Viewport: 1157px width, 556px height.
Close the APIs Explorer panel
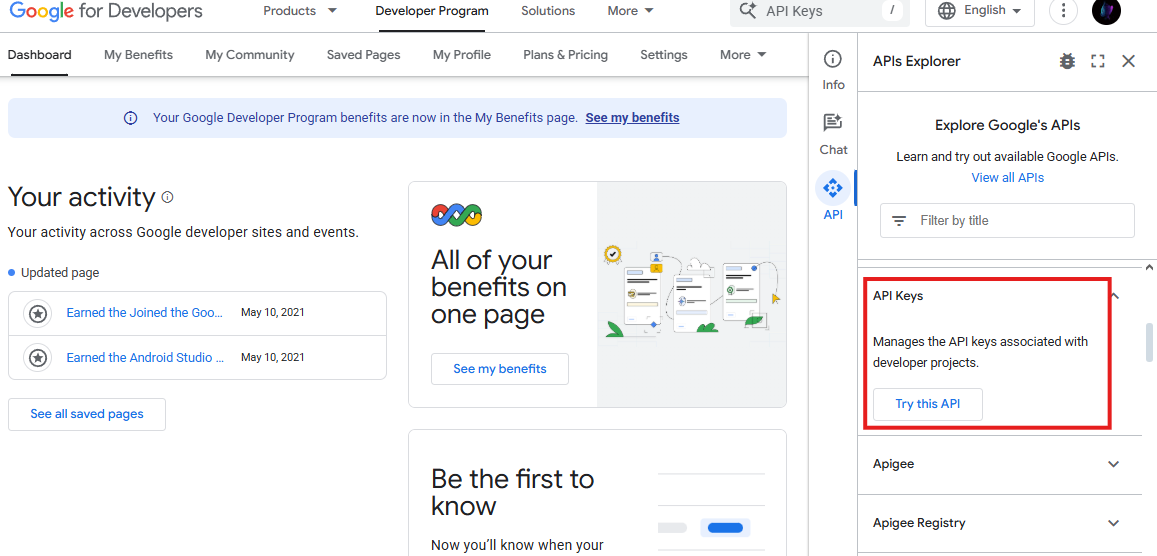click(x=1128, y=61)
